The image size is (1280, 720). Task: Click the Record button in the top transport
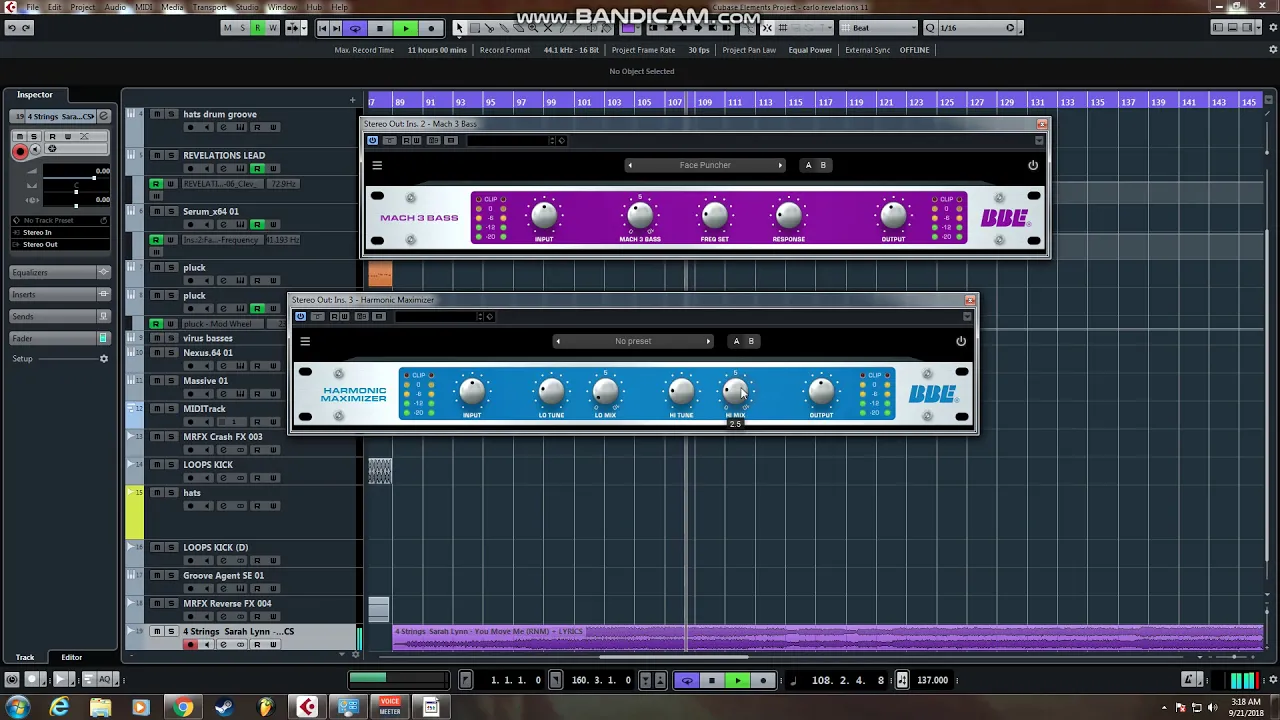431,28
